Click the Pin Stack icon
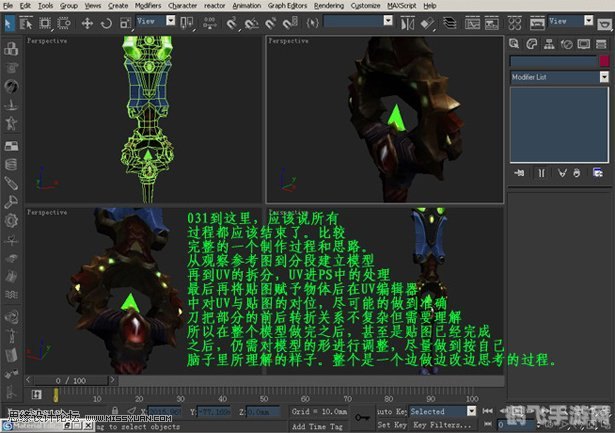Screen dimensions: 615x433 point(519,174)
